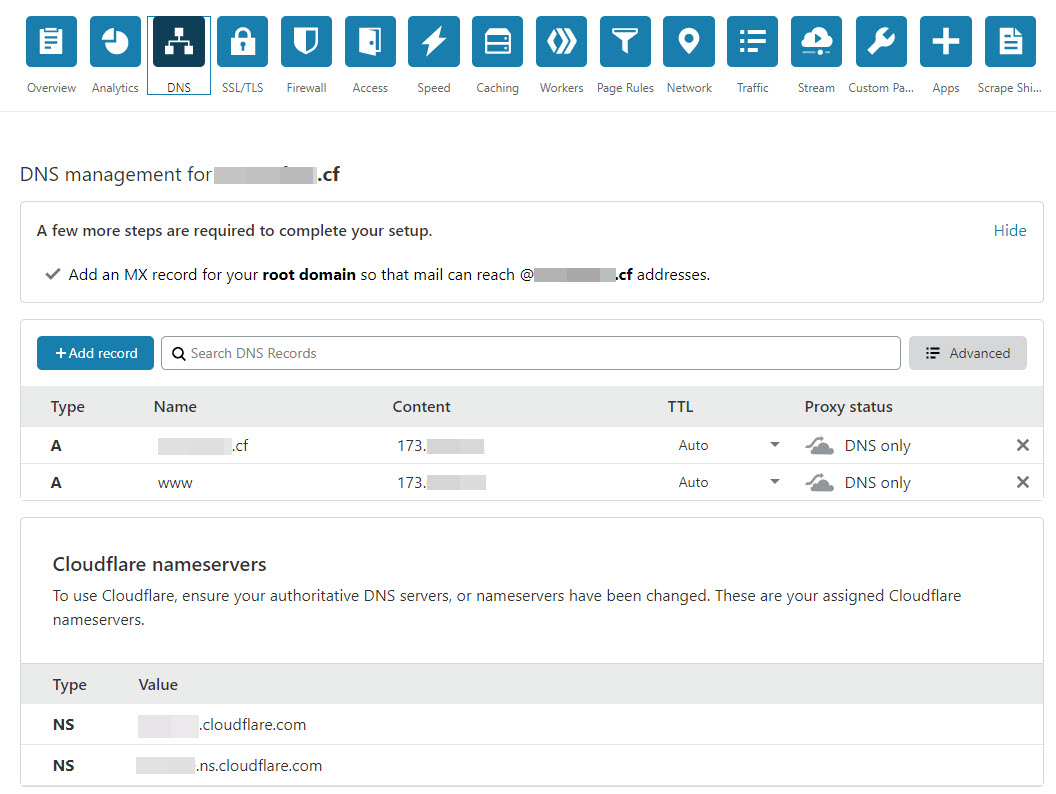Click the Proxy status column header
The height and width of the screenshot is (794, 1056).
click(849, 407)
